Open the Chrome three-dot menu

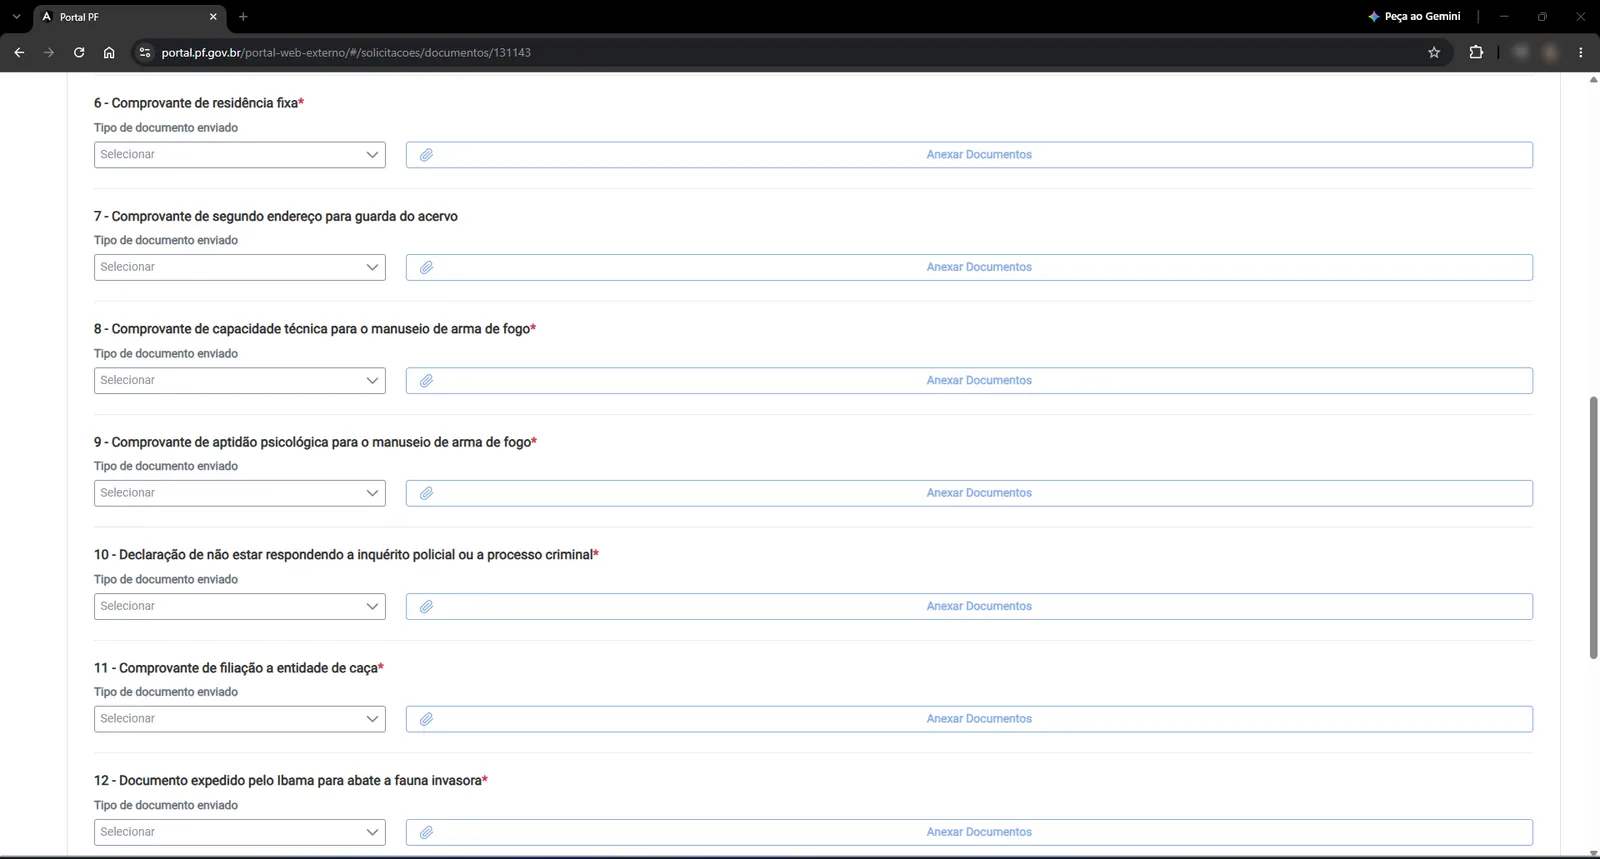(x=1581, y=52)
